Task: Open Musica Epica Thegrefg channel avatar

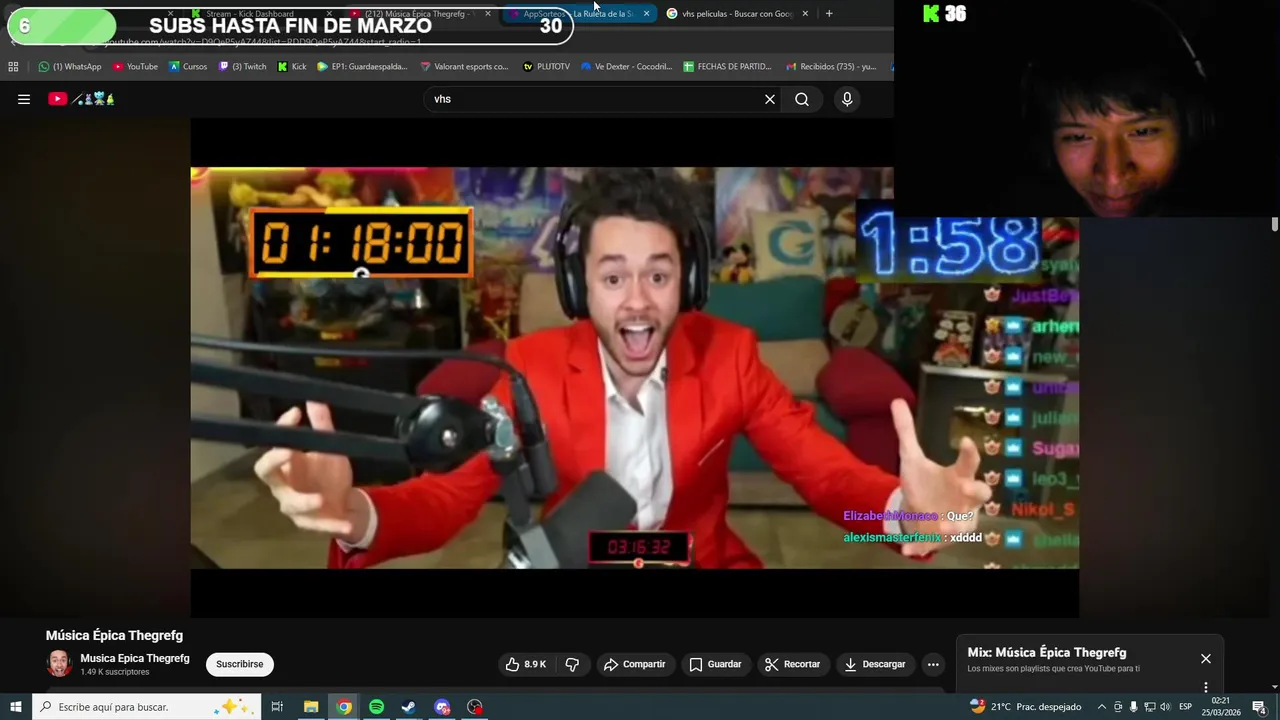Action: tap(59, 664)
